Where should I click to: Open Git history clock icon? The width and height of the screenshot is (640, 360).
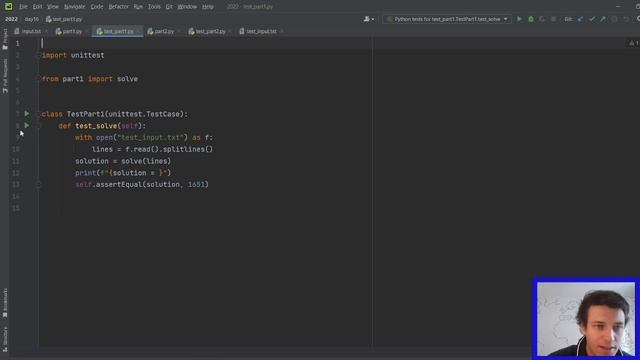(x=614, y=19)
